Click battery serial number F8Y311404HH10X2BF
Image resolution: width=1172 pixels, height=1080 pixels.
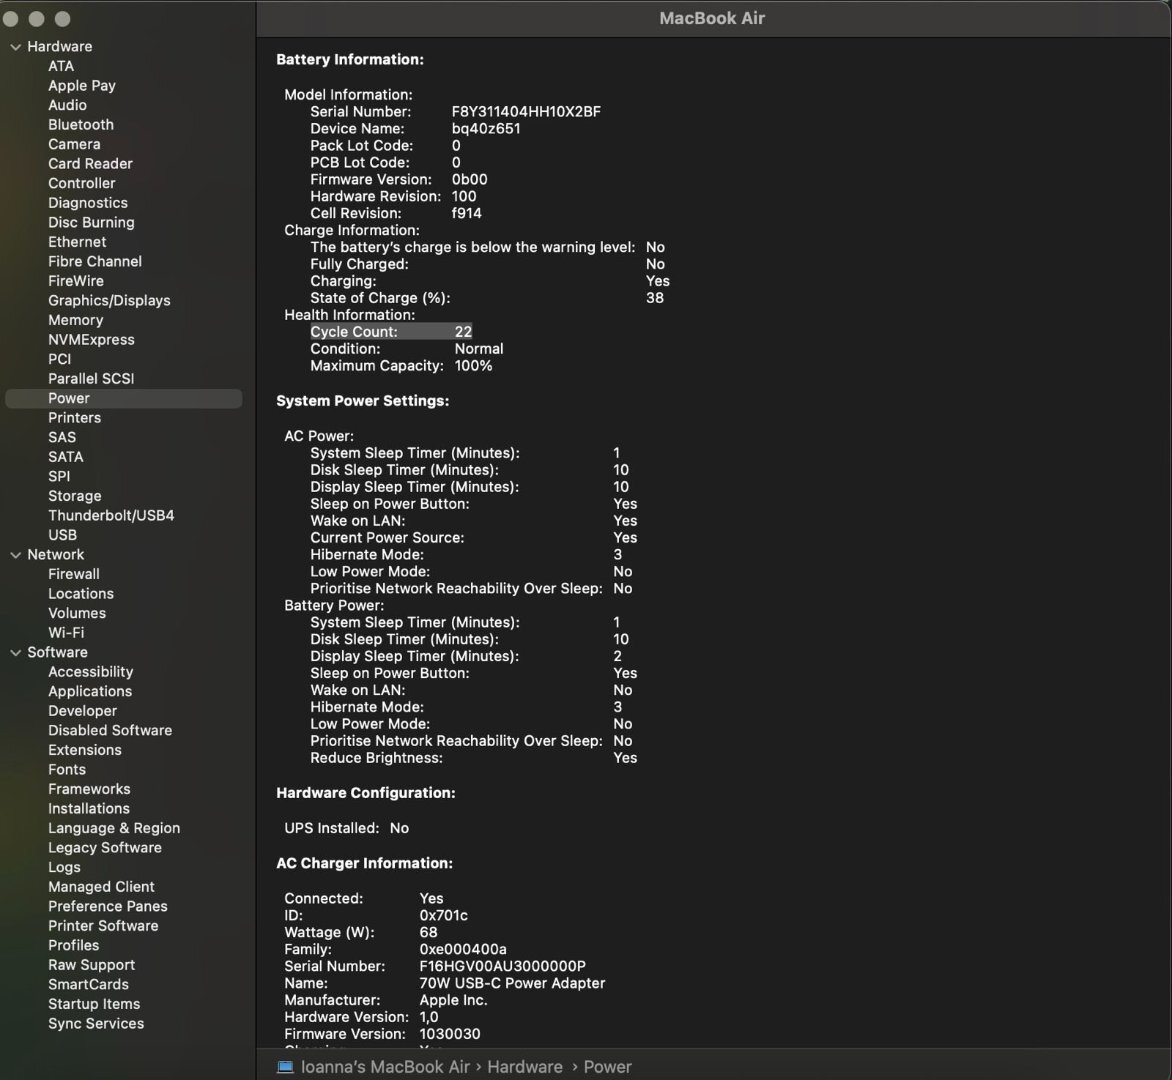tap(526, 111)
